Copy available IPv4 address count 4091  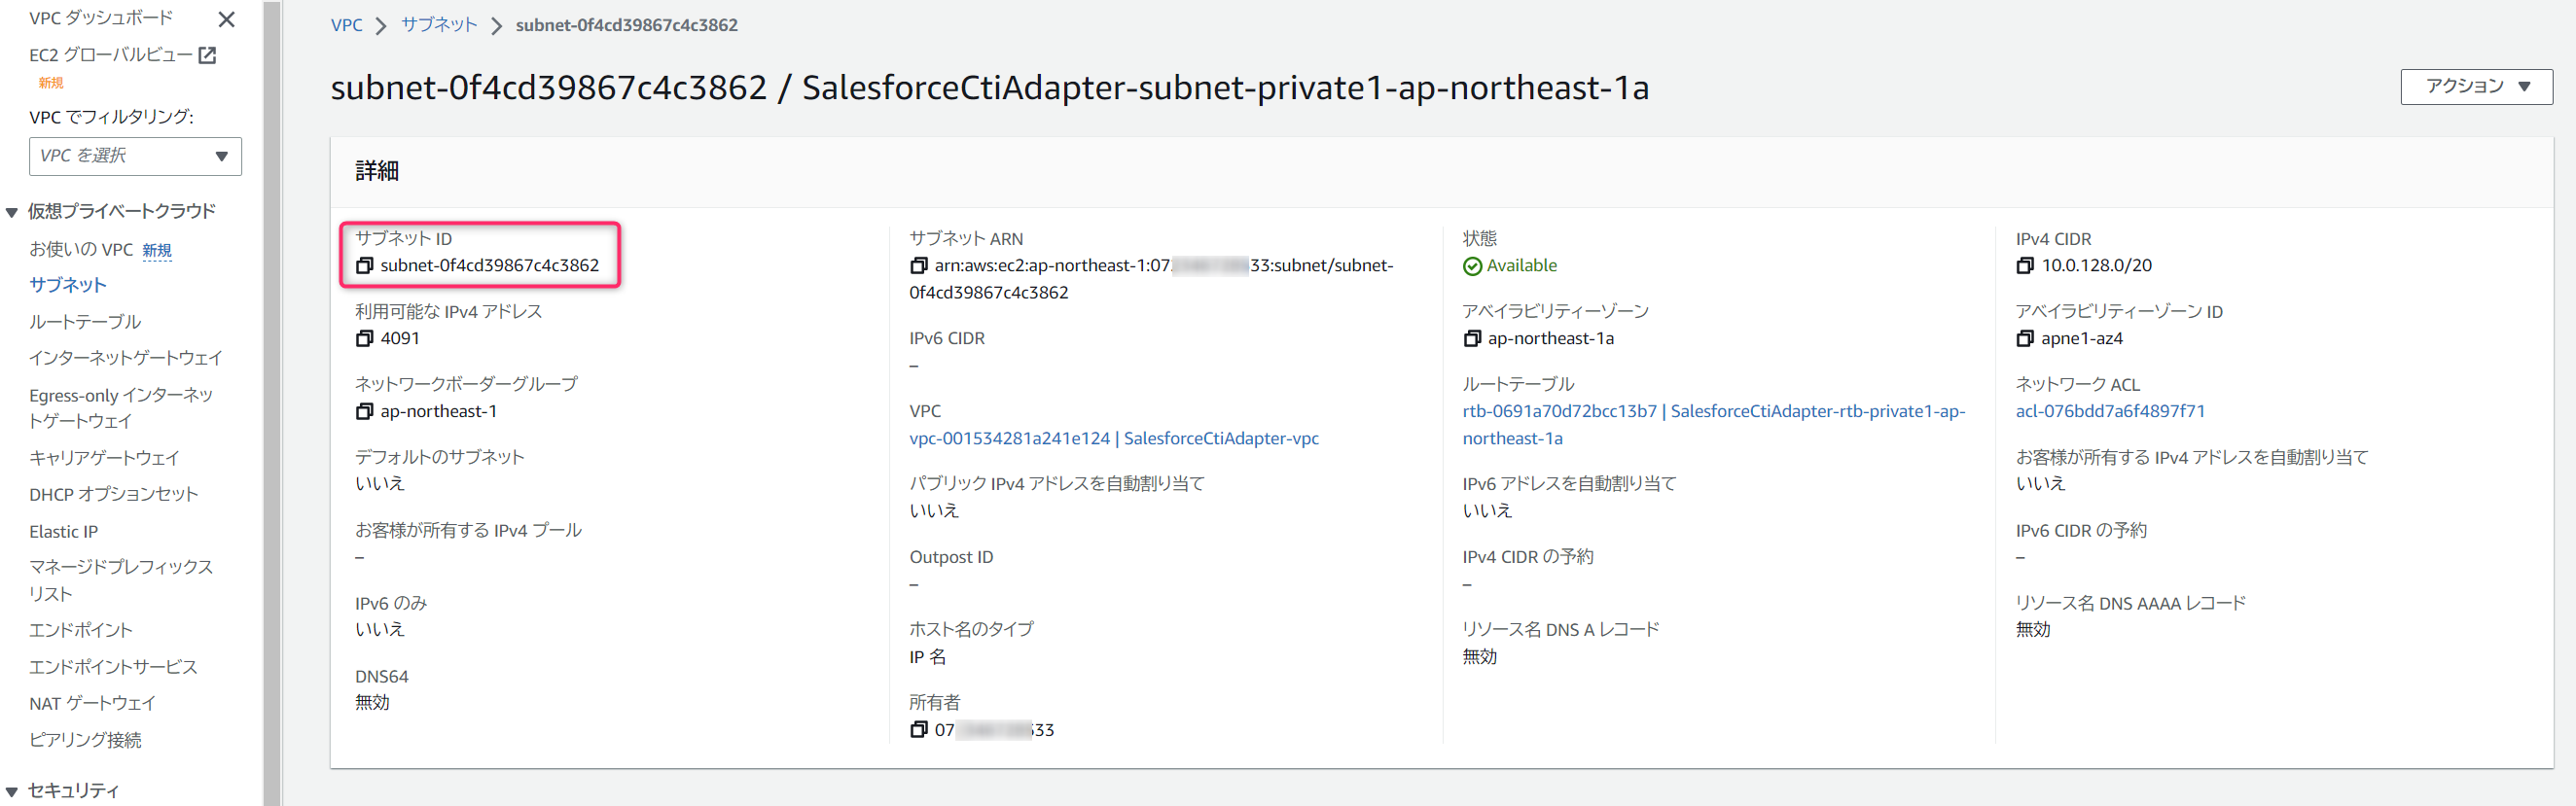coord(364,339)
